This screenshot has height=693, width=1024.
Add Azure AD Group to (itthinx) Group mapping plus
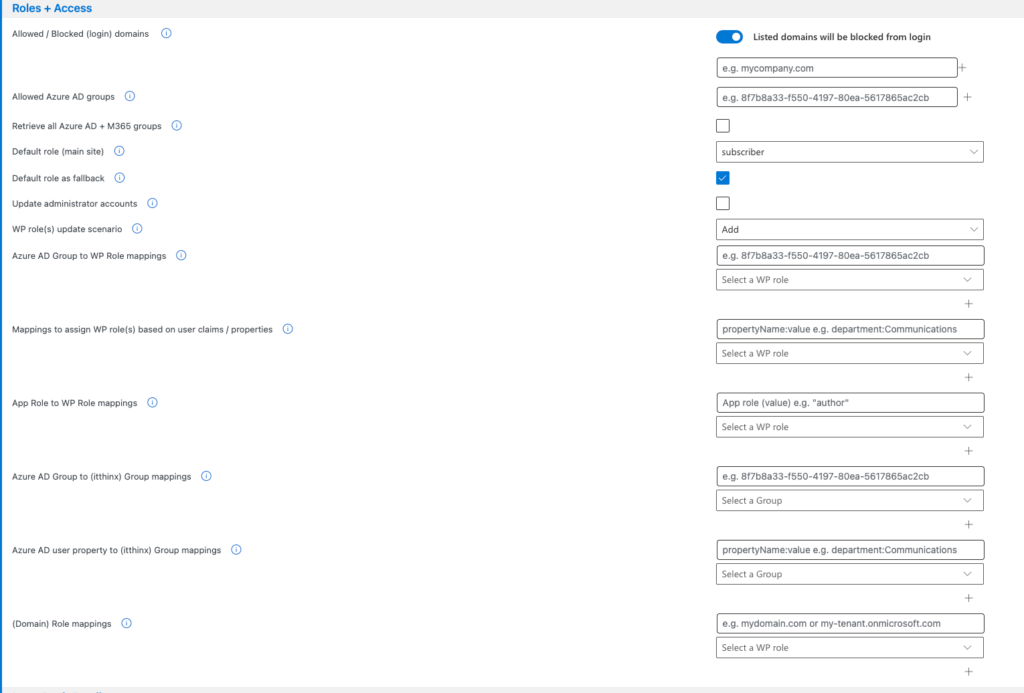pos(968,524)
